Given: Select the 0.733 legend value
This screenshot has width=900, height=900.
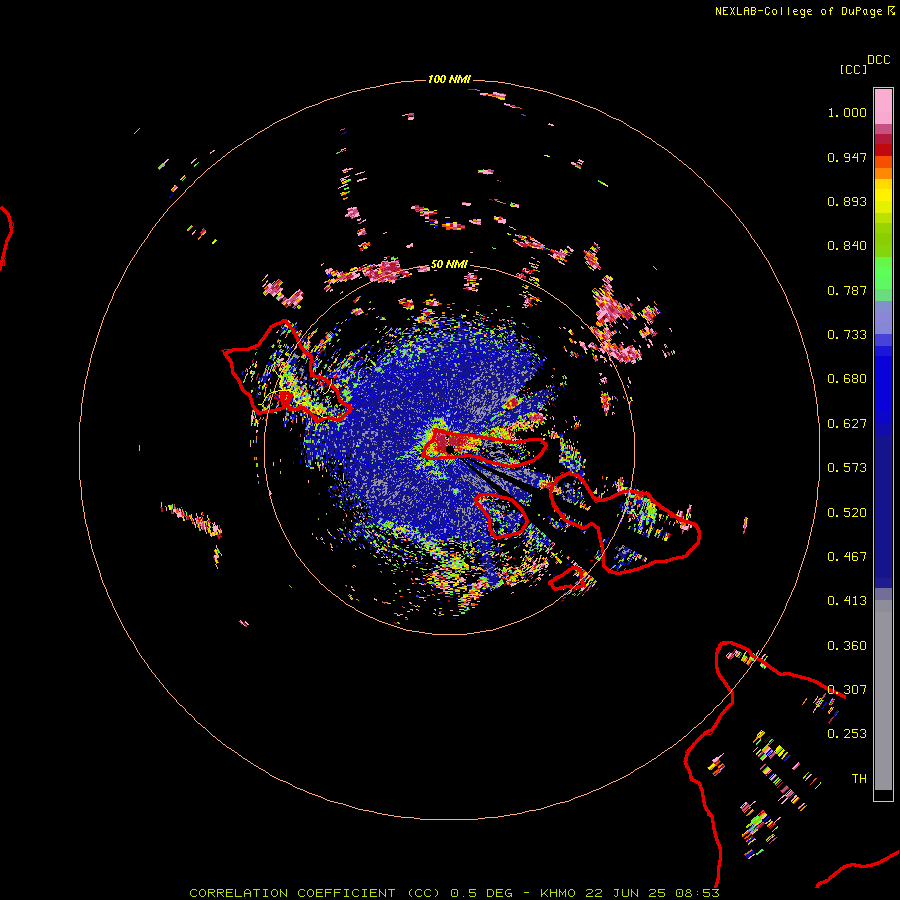Looking at the screenshot, I should click(x=847, y=335).
